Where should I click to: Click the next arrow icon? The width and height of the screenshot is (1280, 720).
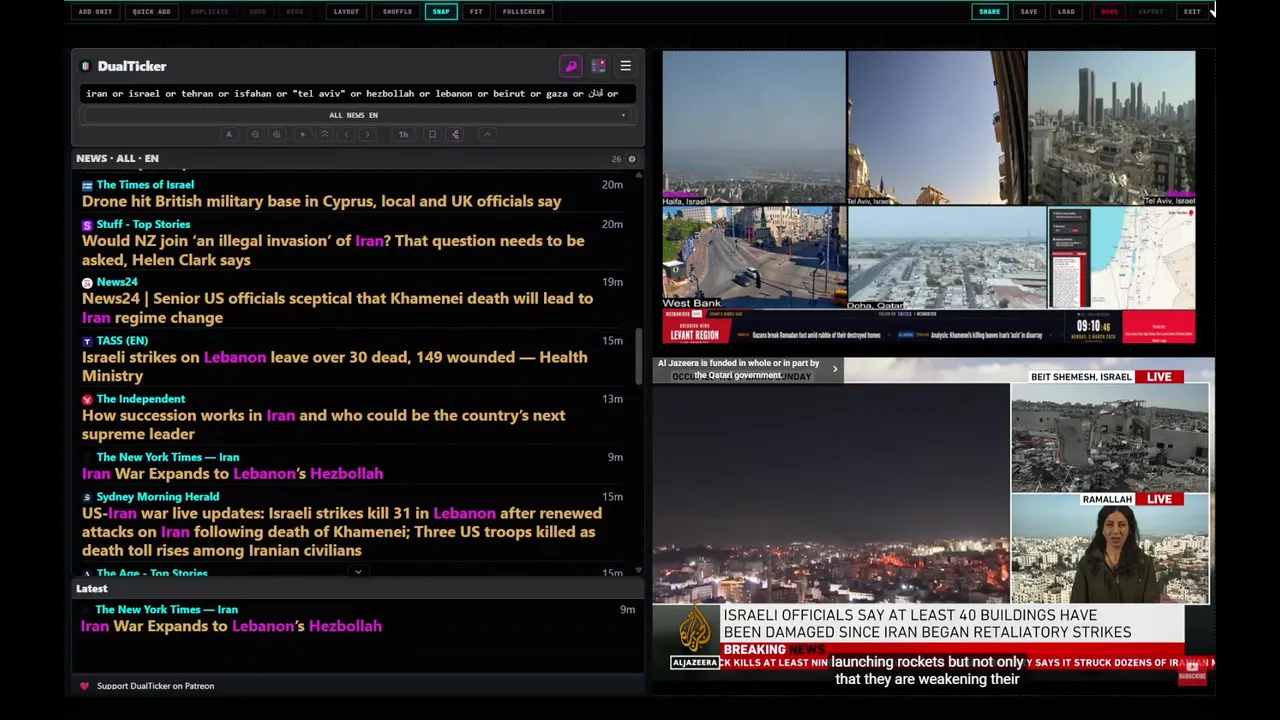click(368, 134)
